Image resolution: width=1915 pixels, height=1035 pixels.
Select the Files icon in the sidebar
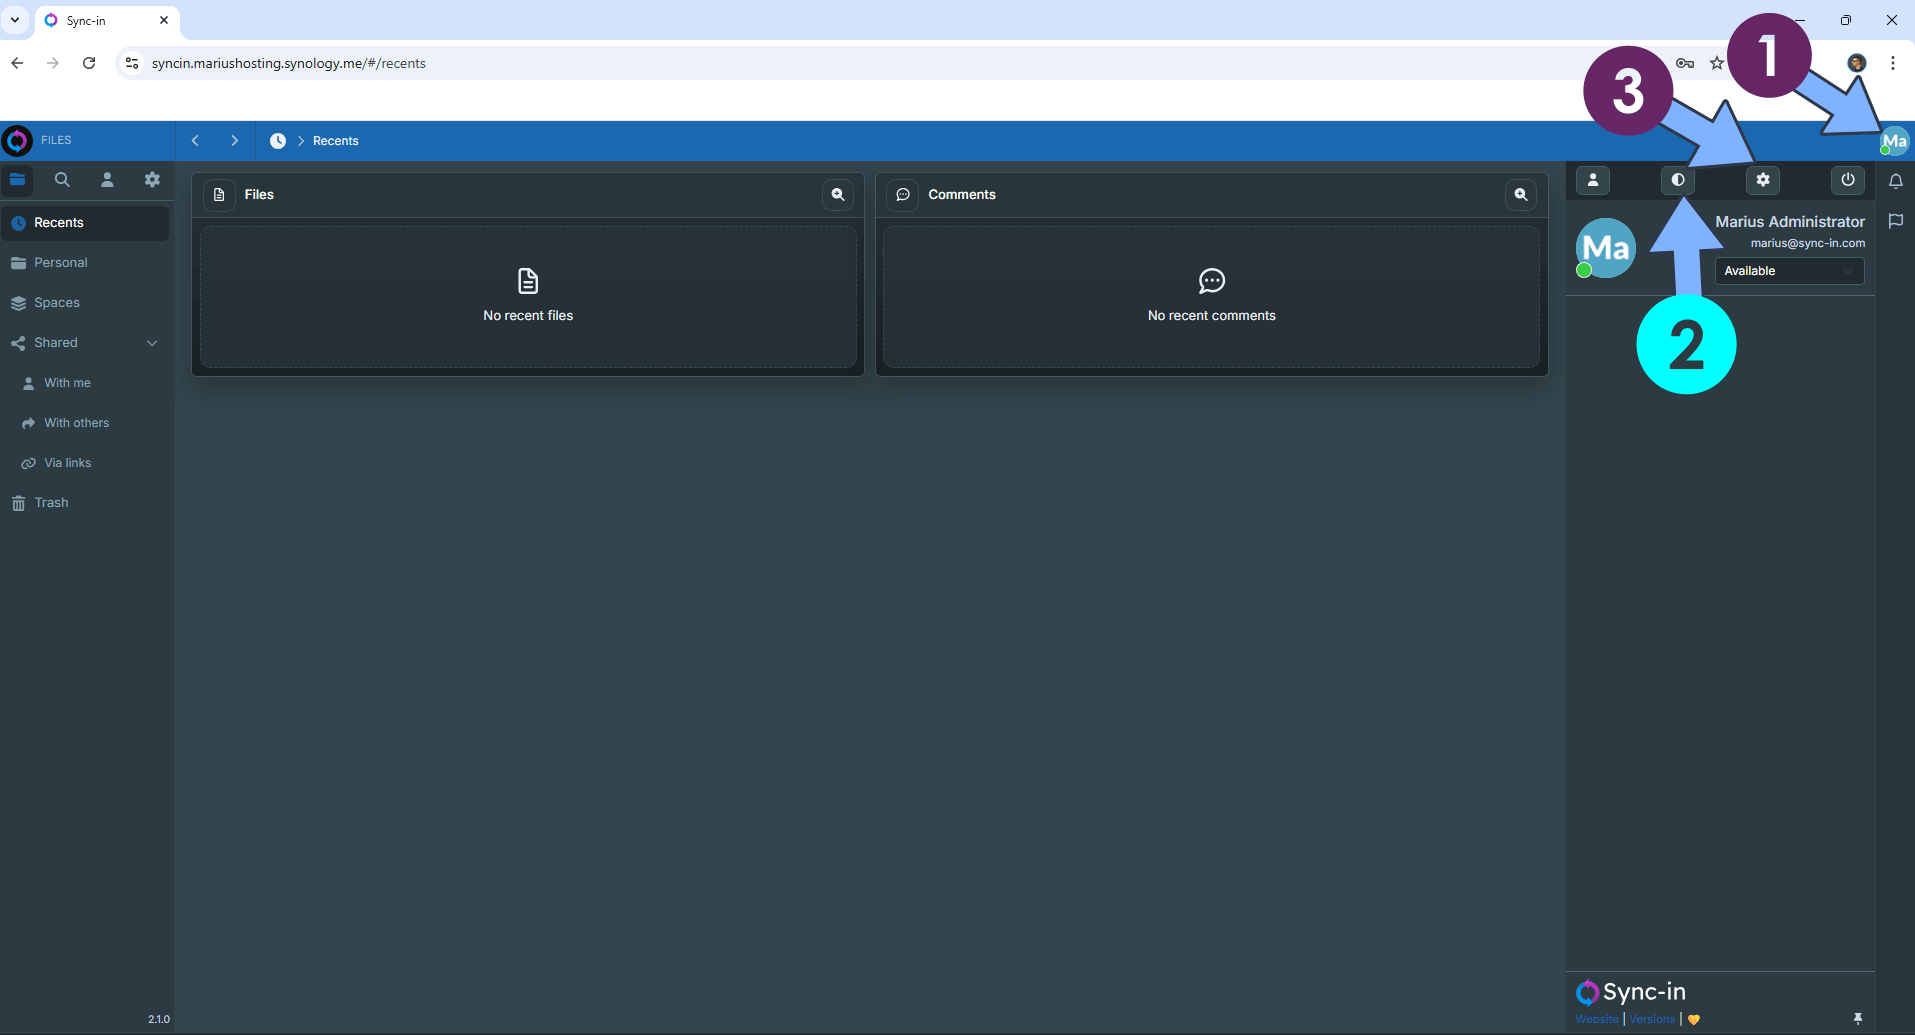point(17,180)
